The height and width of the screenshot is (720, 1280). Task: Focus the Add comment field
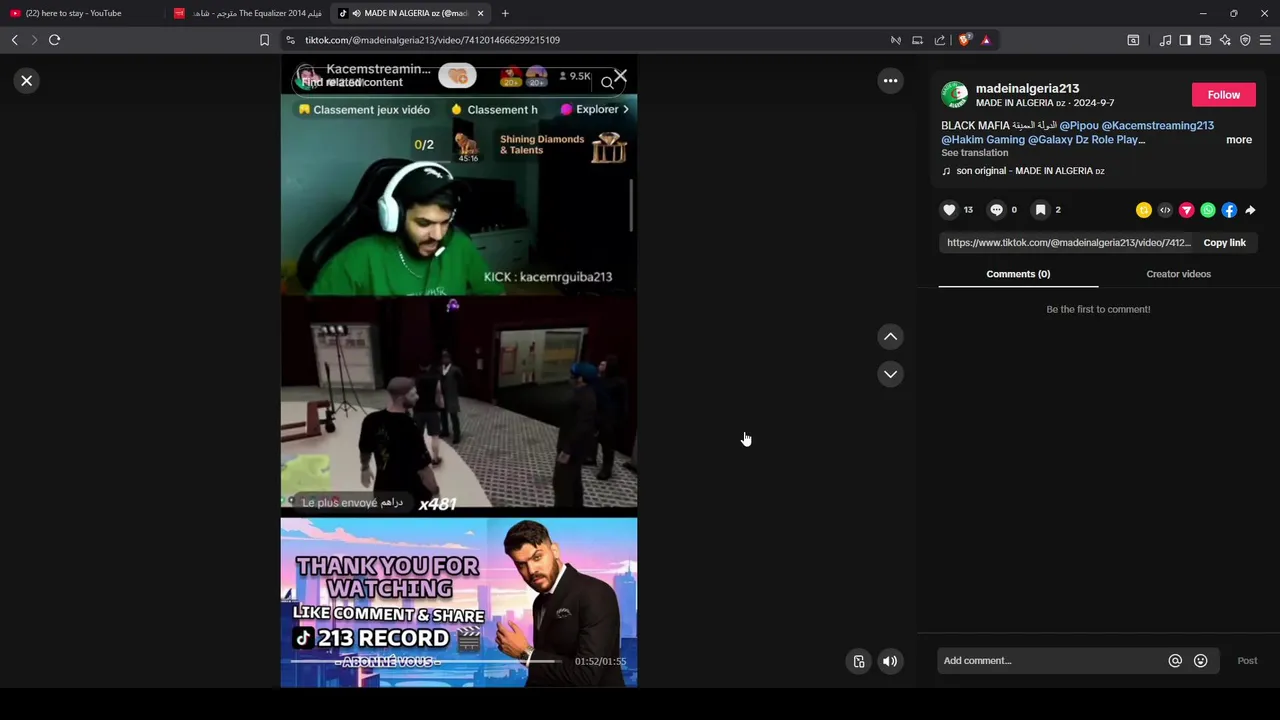point(1050,661)
